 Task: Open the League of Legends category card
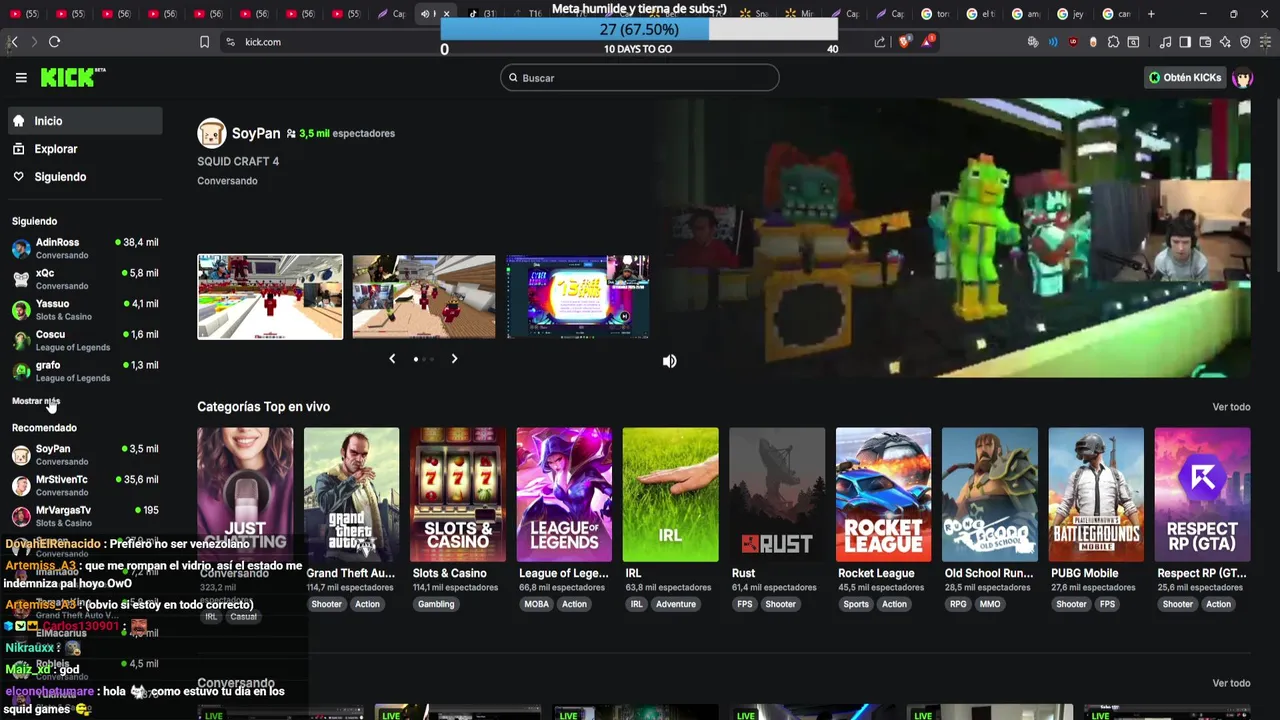(x=564, y=495)
